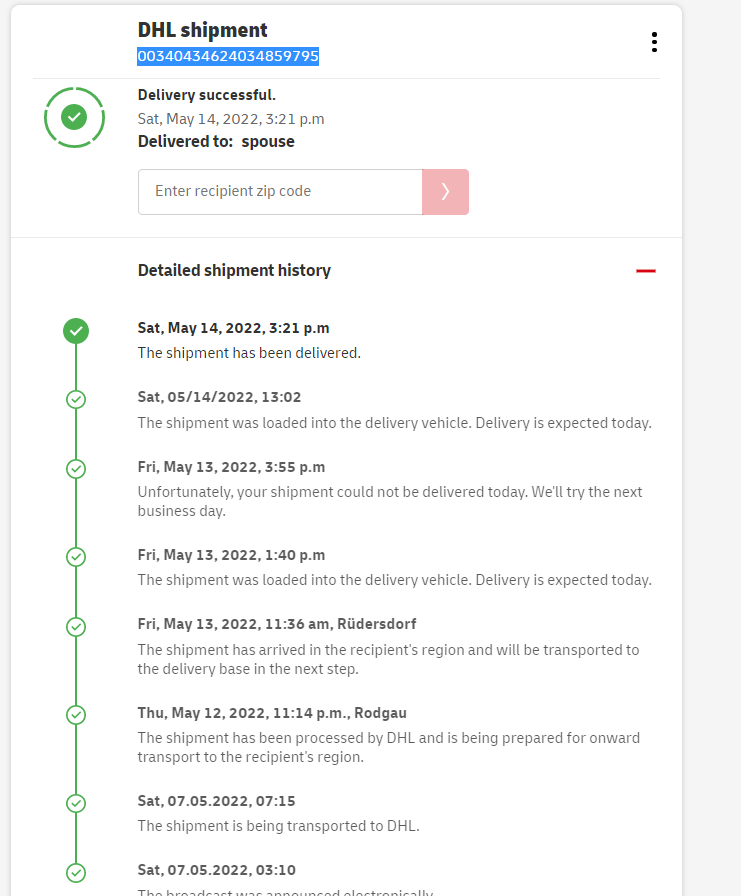The height and width of the screenshot is (896, 741).
Task: Click the DHL shipment title
Action: pos(203,31)
